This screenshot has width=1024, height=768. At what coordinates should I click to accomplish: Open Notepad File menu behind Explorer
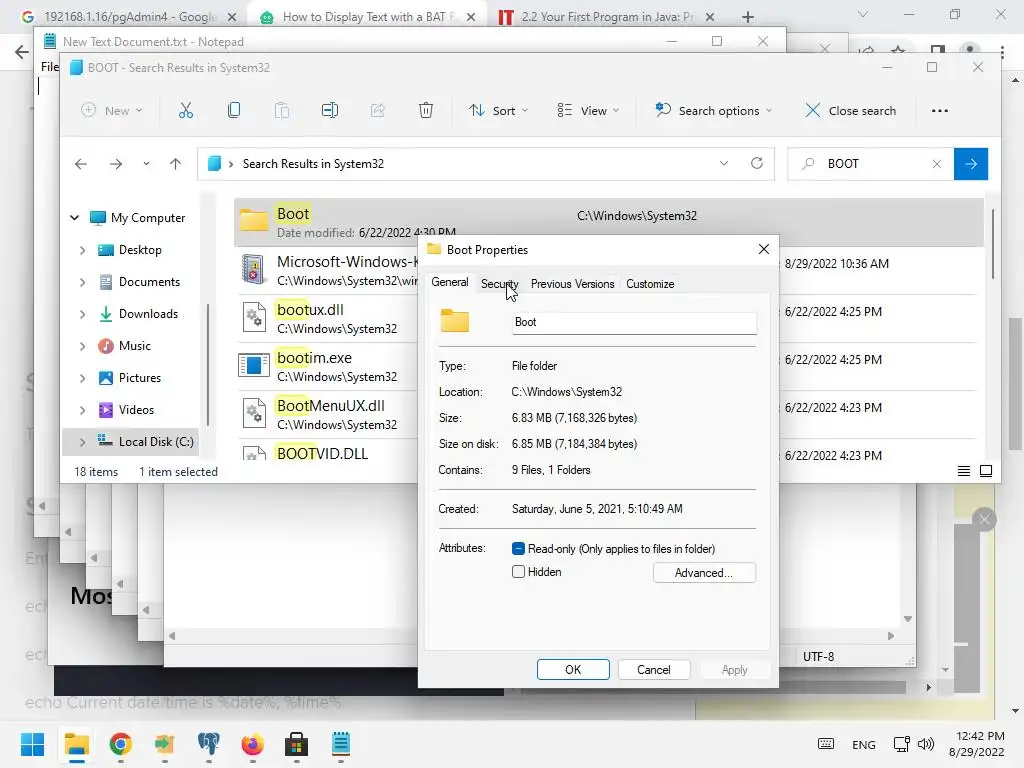(x=49, y=67)
